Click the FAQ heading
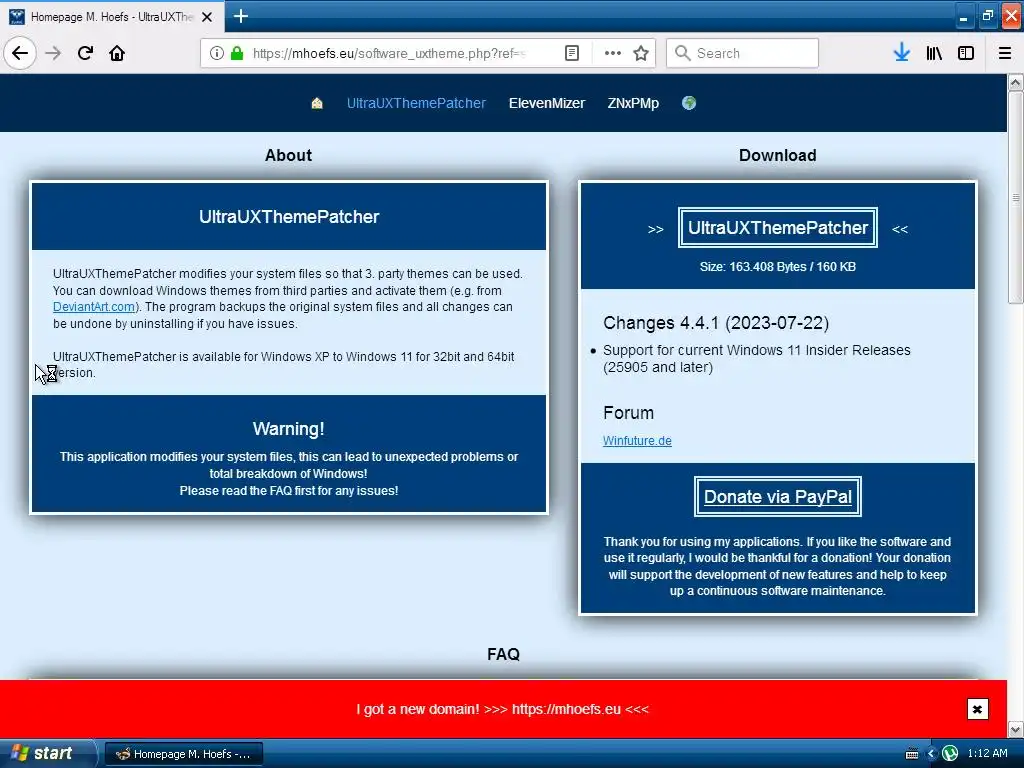The width and height of the screenshot is (1024, 768). [x=503, y=654]
